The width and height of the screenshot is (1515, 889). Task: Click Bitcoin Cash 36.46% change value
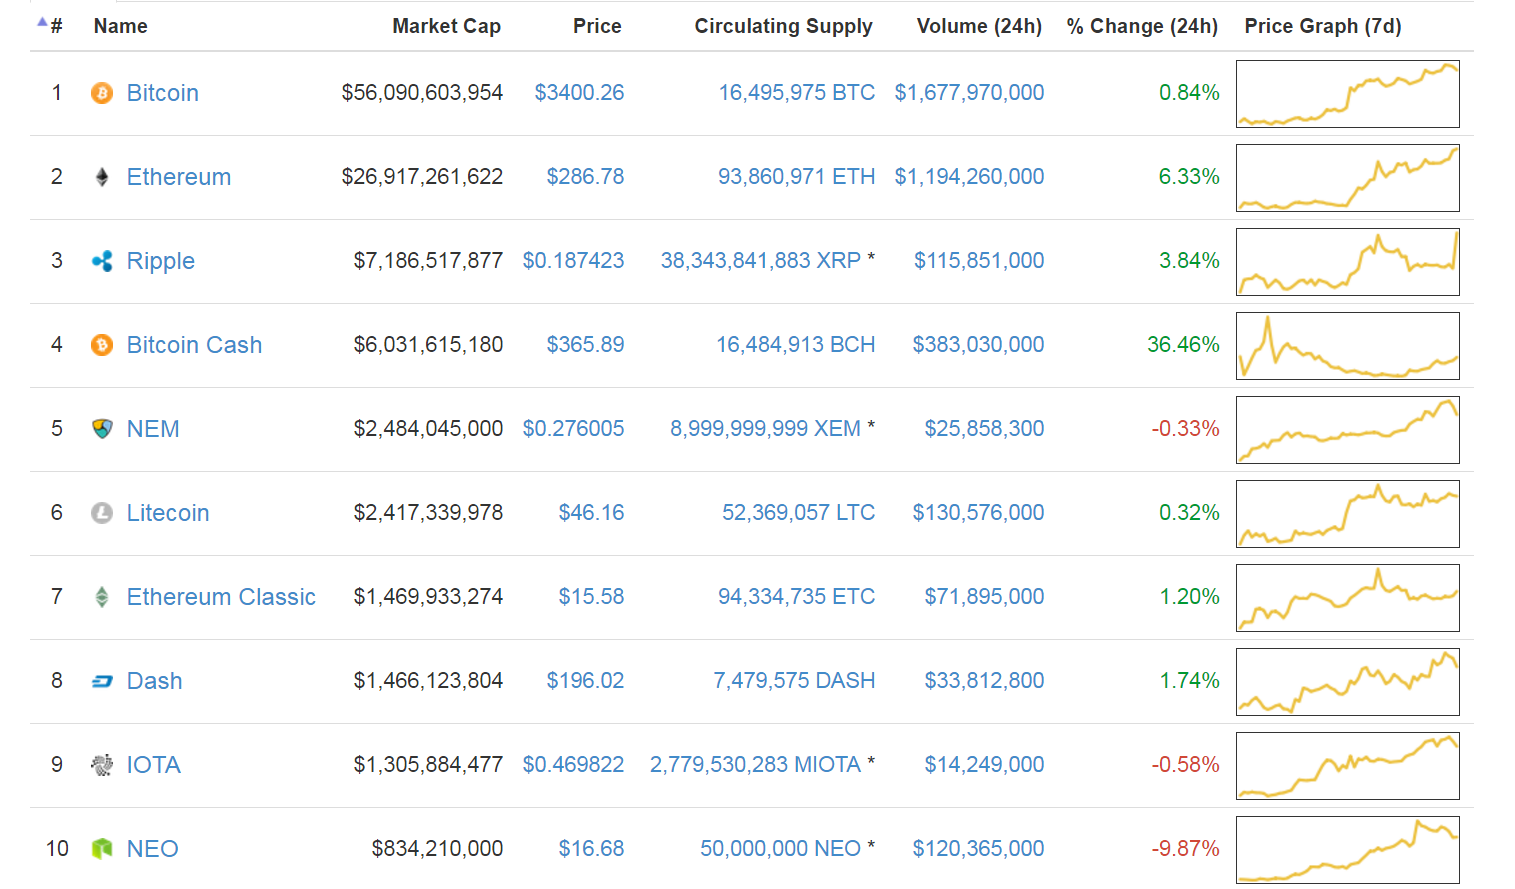coord(1183,345)
